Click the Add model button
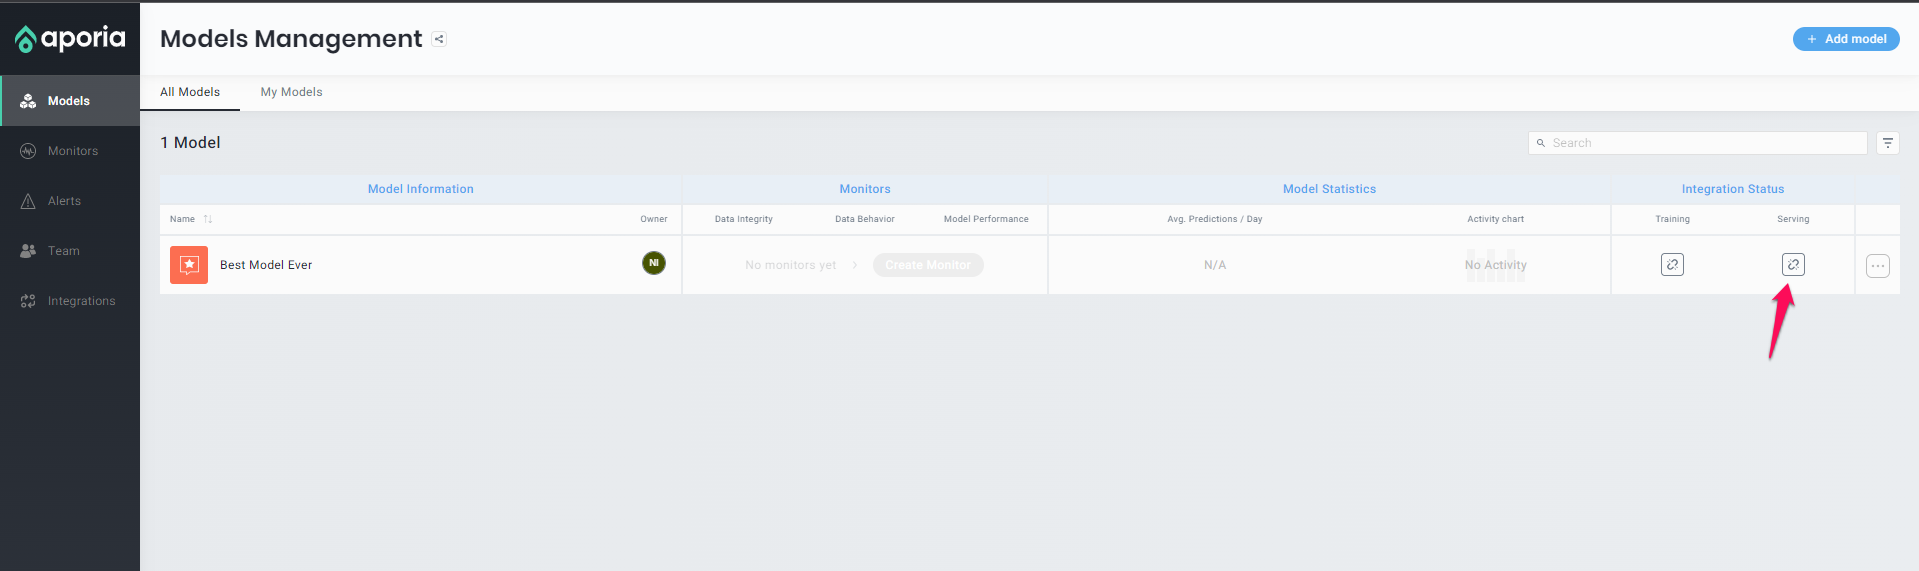The image size is (1919, 571). point(1845,39)
